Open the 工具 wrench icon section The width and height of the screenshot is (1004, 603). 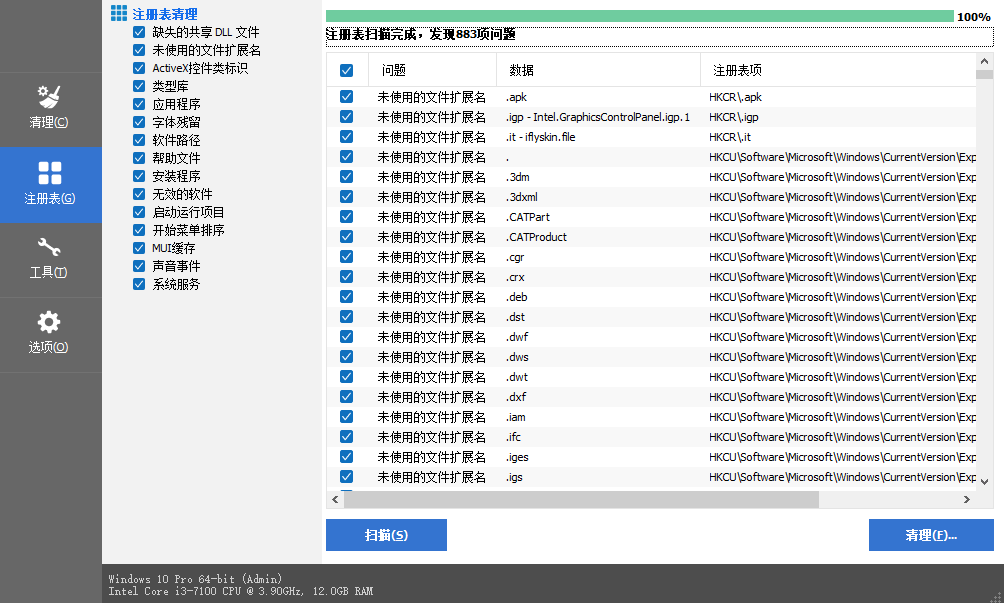tap(49, 258)
